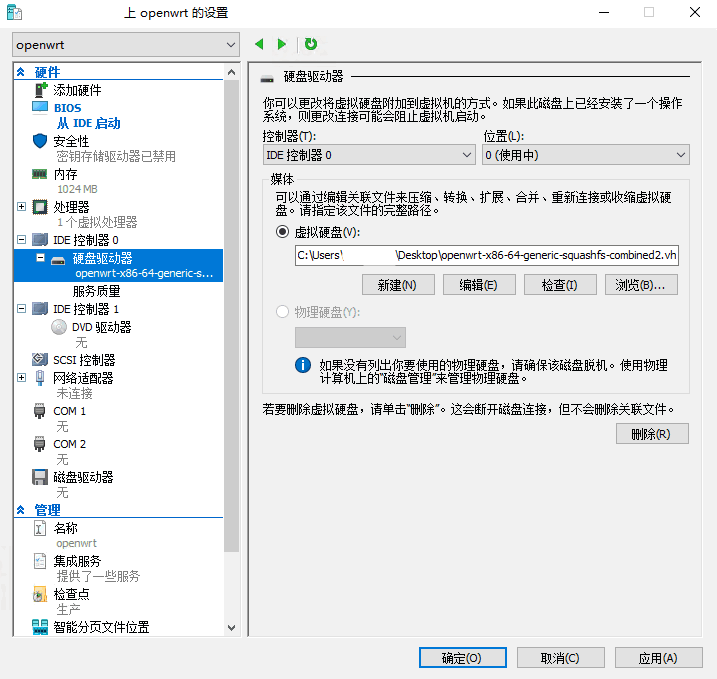Click the floppy 磁盘驱动器 icon
717x679 pixels.
tap(40, 477)
